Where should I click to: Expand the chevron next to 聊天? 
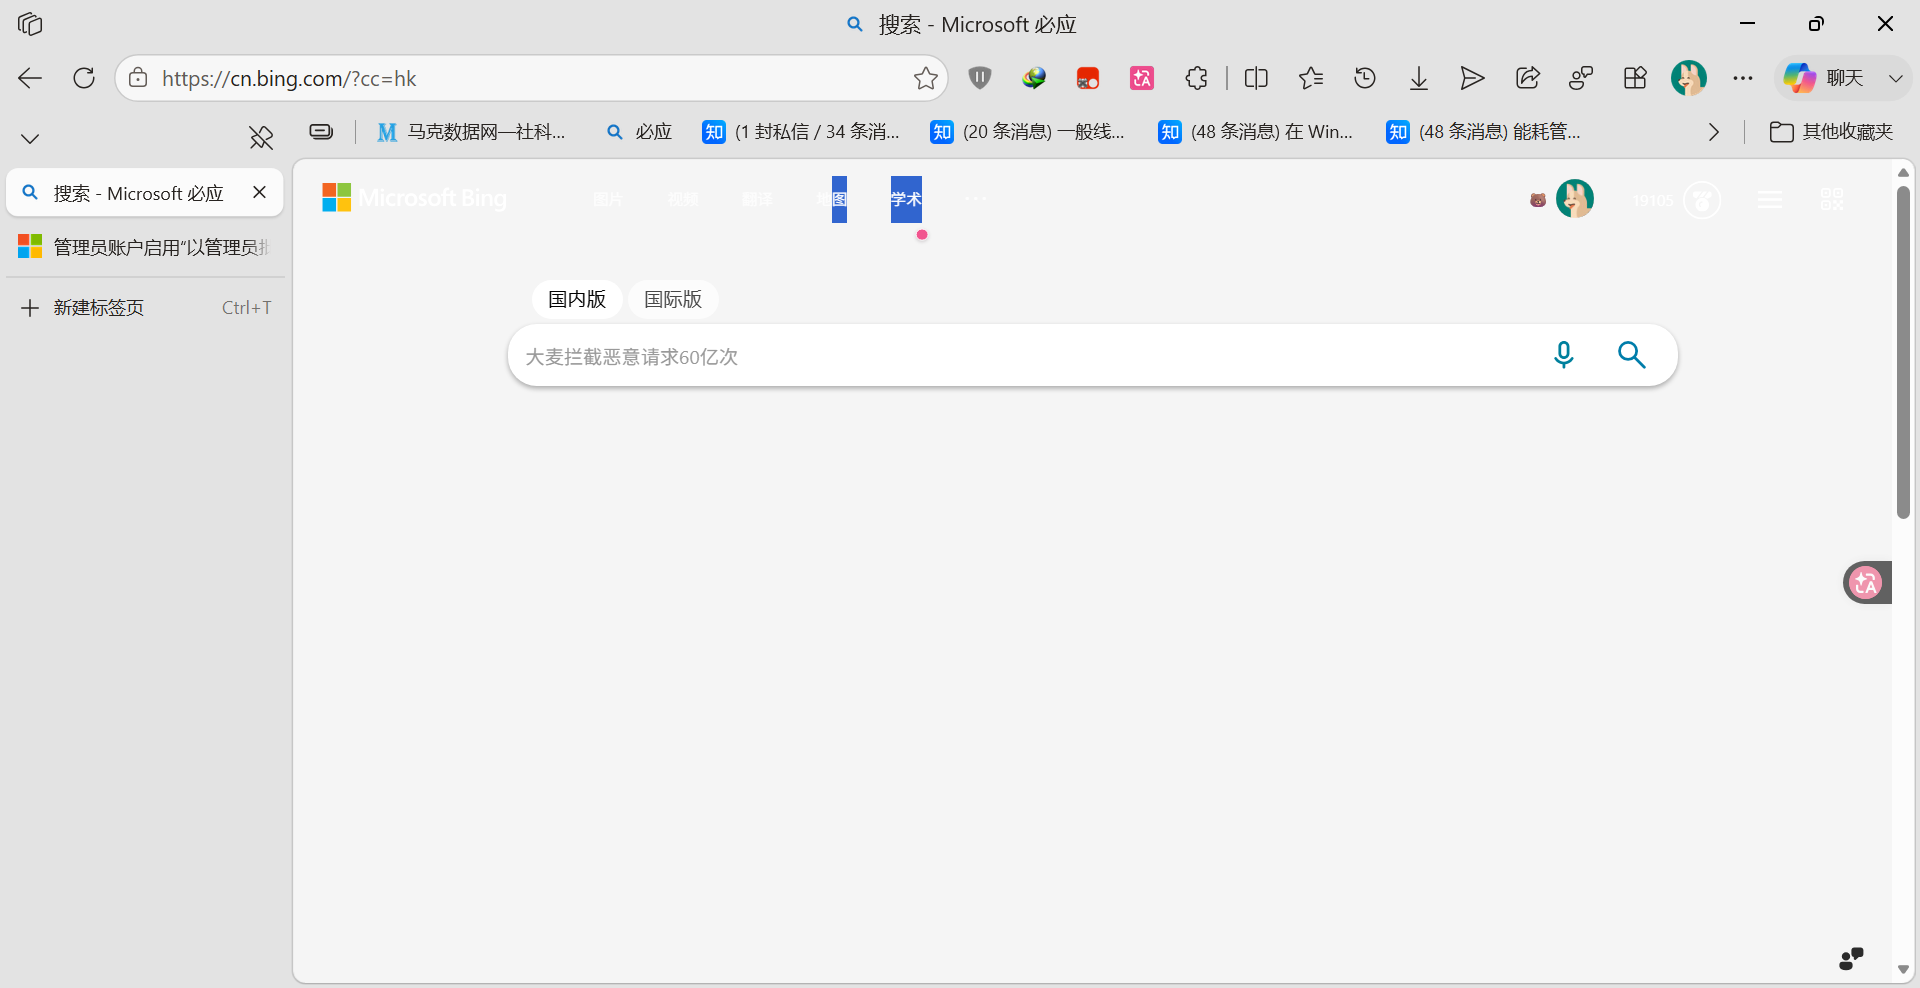pyautogui.click(x=1895, y=78)
